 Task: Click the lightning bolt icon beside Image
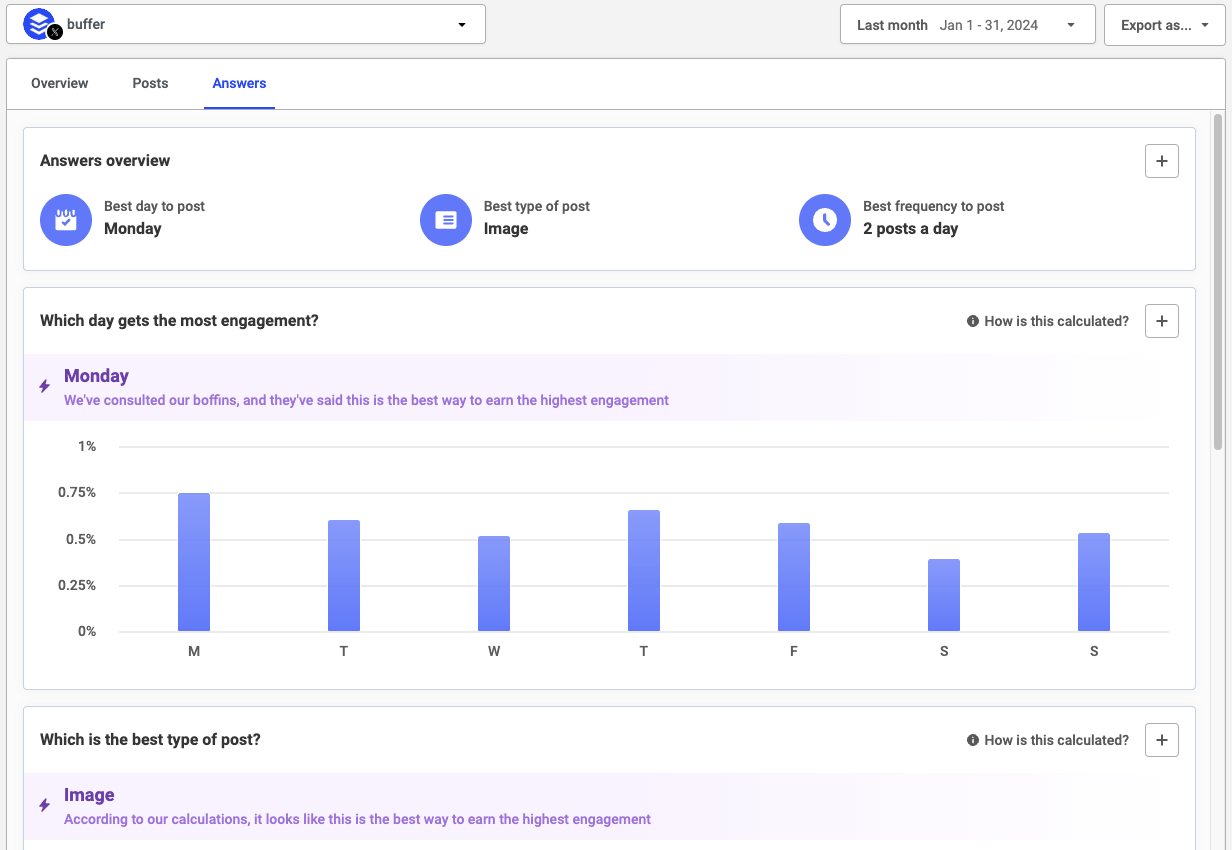click(x=44, y=805)
